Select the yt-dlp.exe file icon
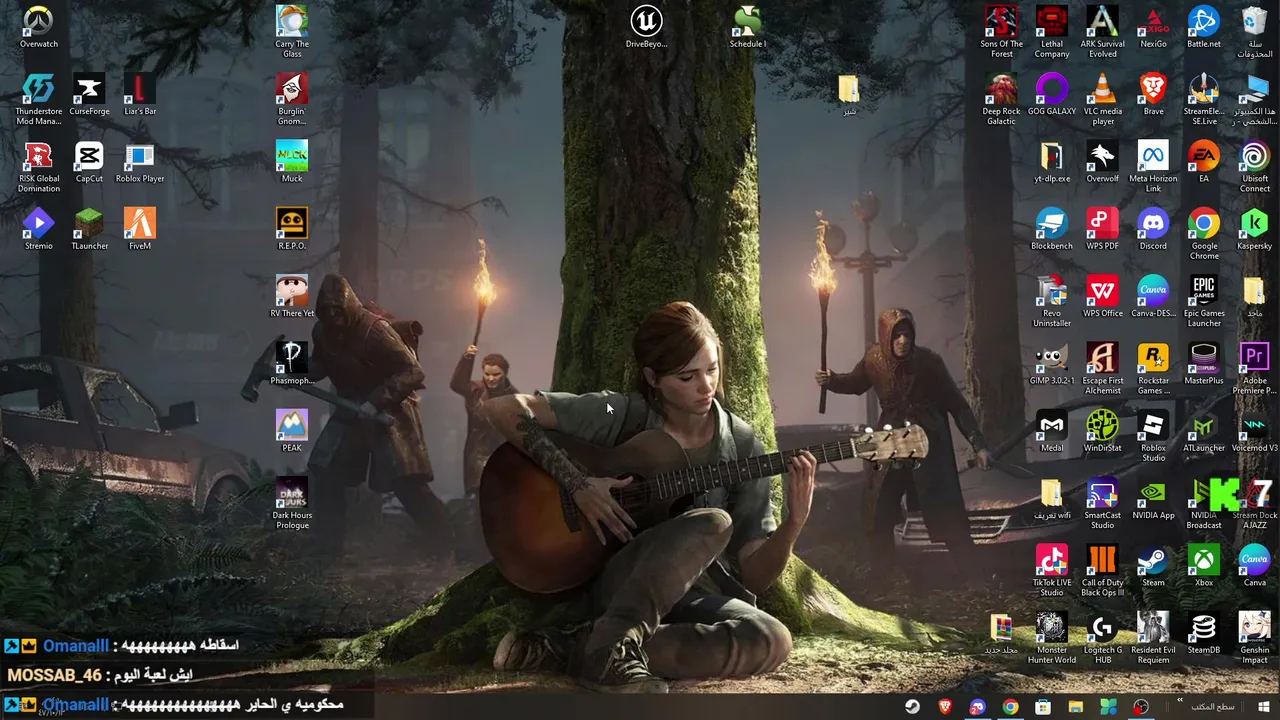This screenshot has width=1280, height=720. point(1052,161)
